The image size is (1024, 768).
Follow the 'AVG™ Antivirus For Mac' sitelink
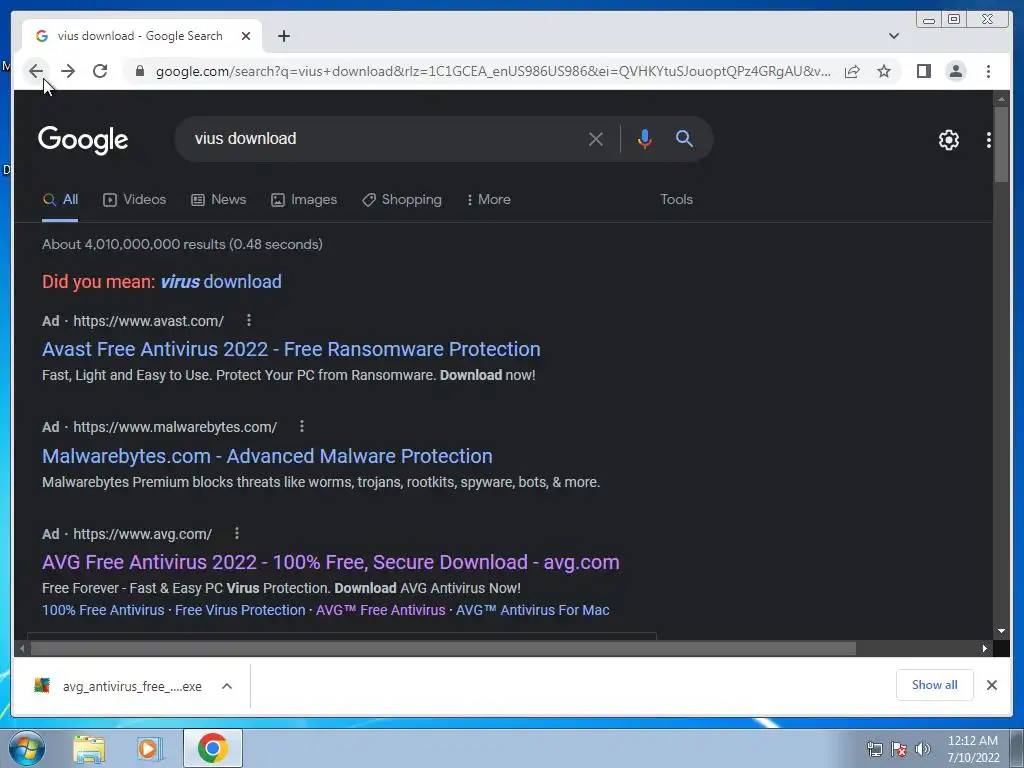tap(533, 610)
